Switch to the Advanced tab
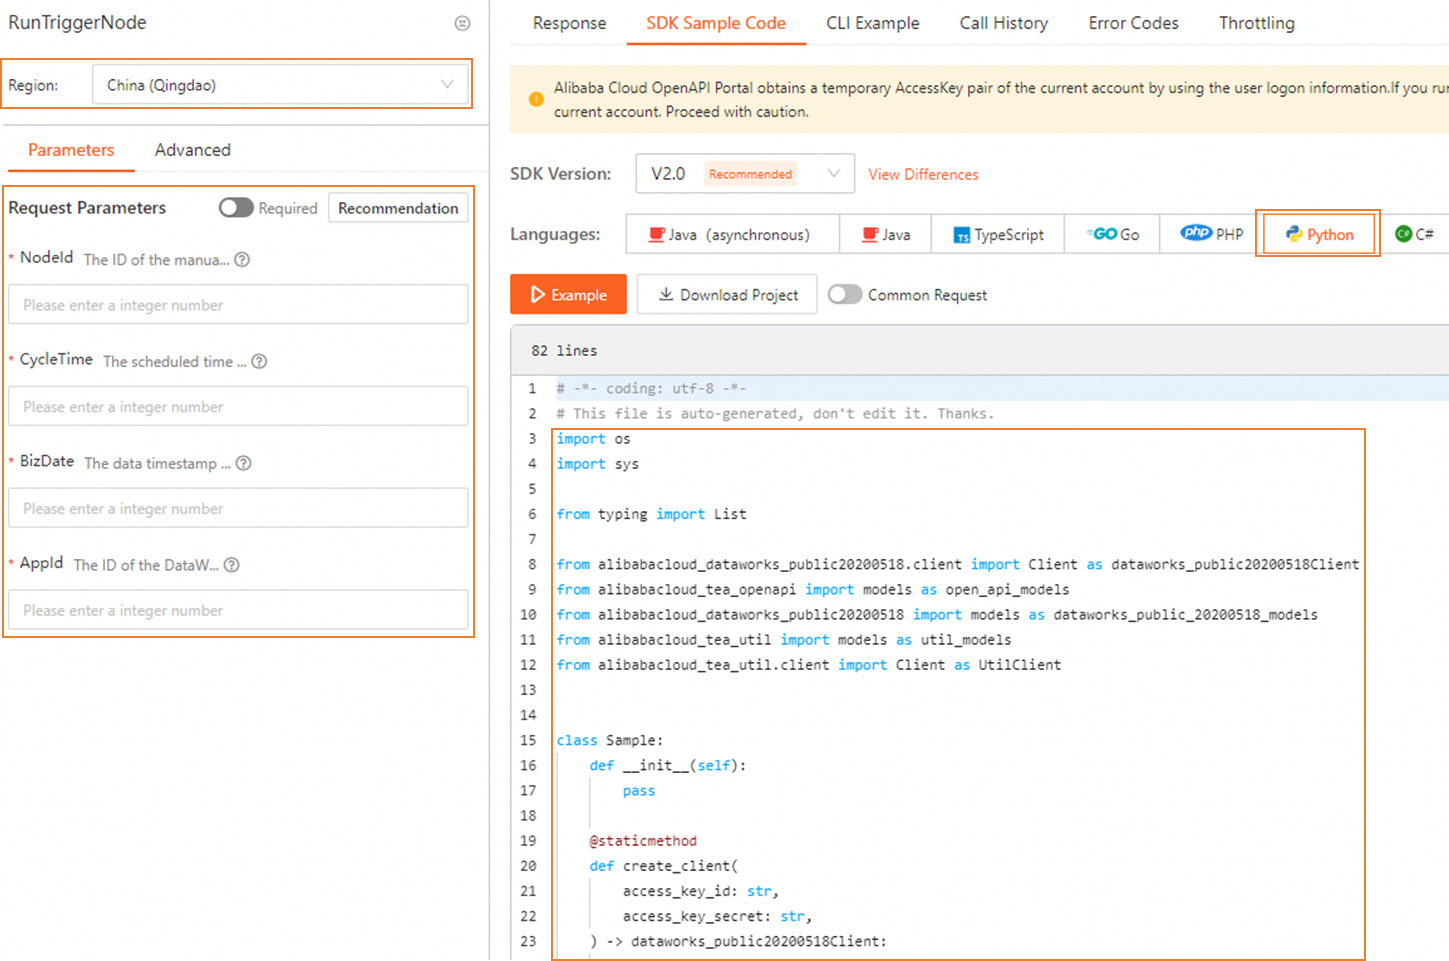The height and width of the screenshot is (961, 1449). (192, 150)
